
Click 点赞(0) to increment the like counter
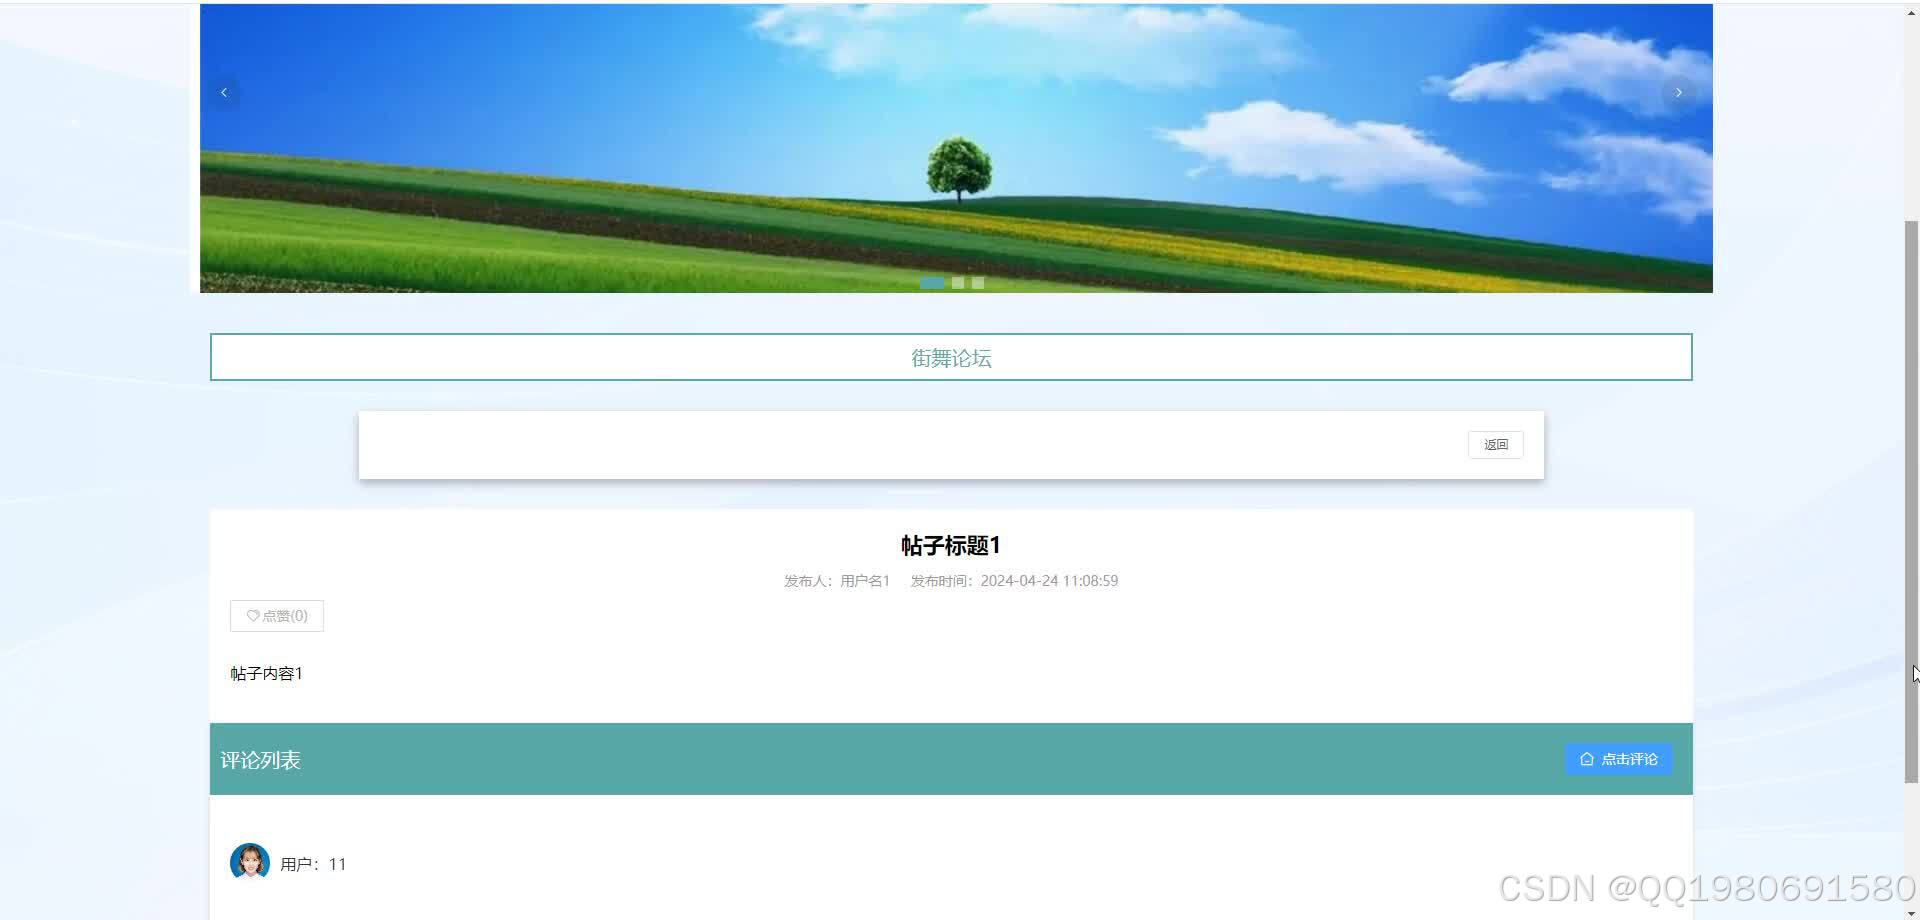tap(276, 615)
